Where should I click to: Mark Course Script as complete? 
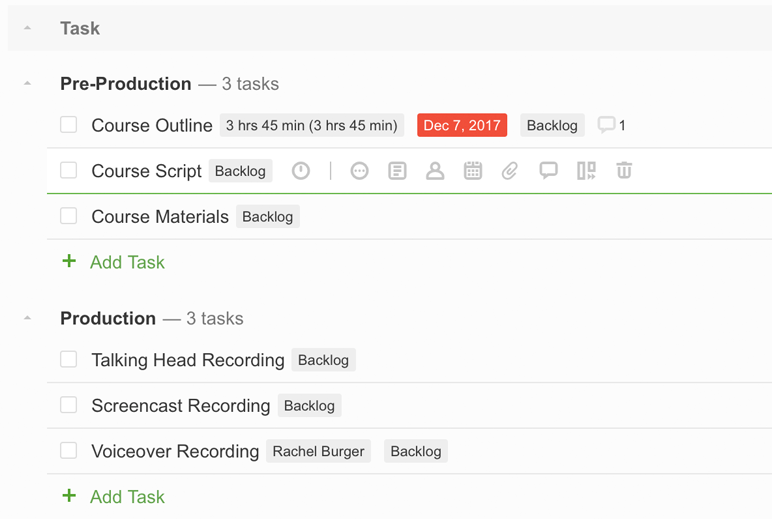pos(68,170)
